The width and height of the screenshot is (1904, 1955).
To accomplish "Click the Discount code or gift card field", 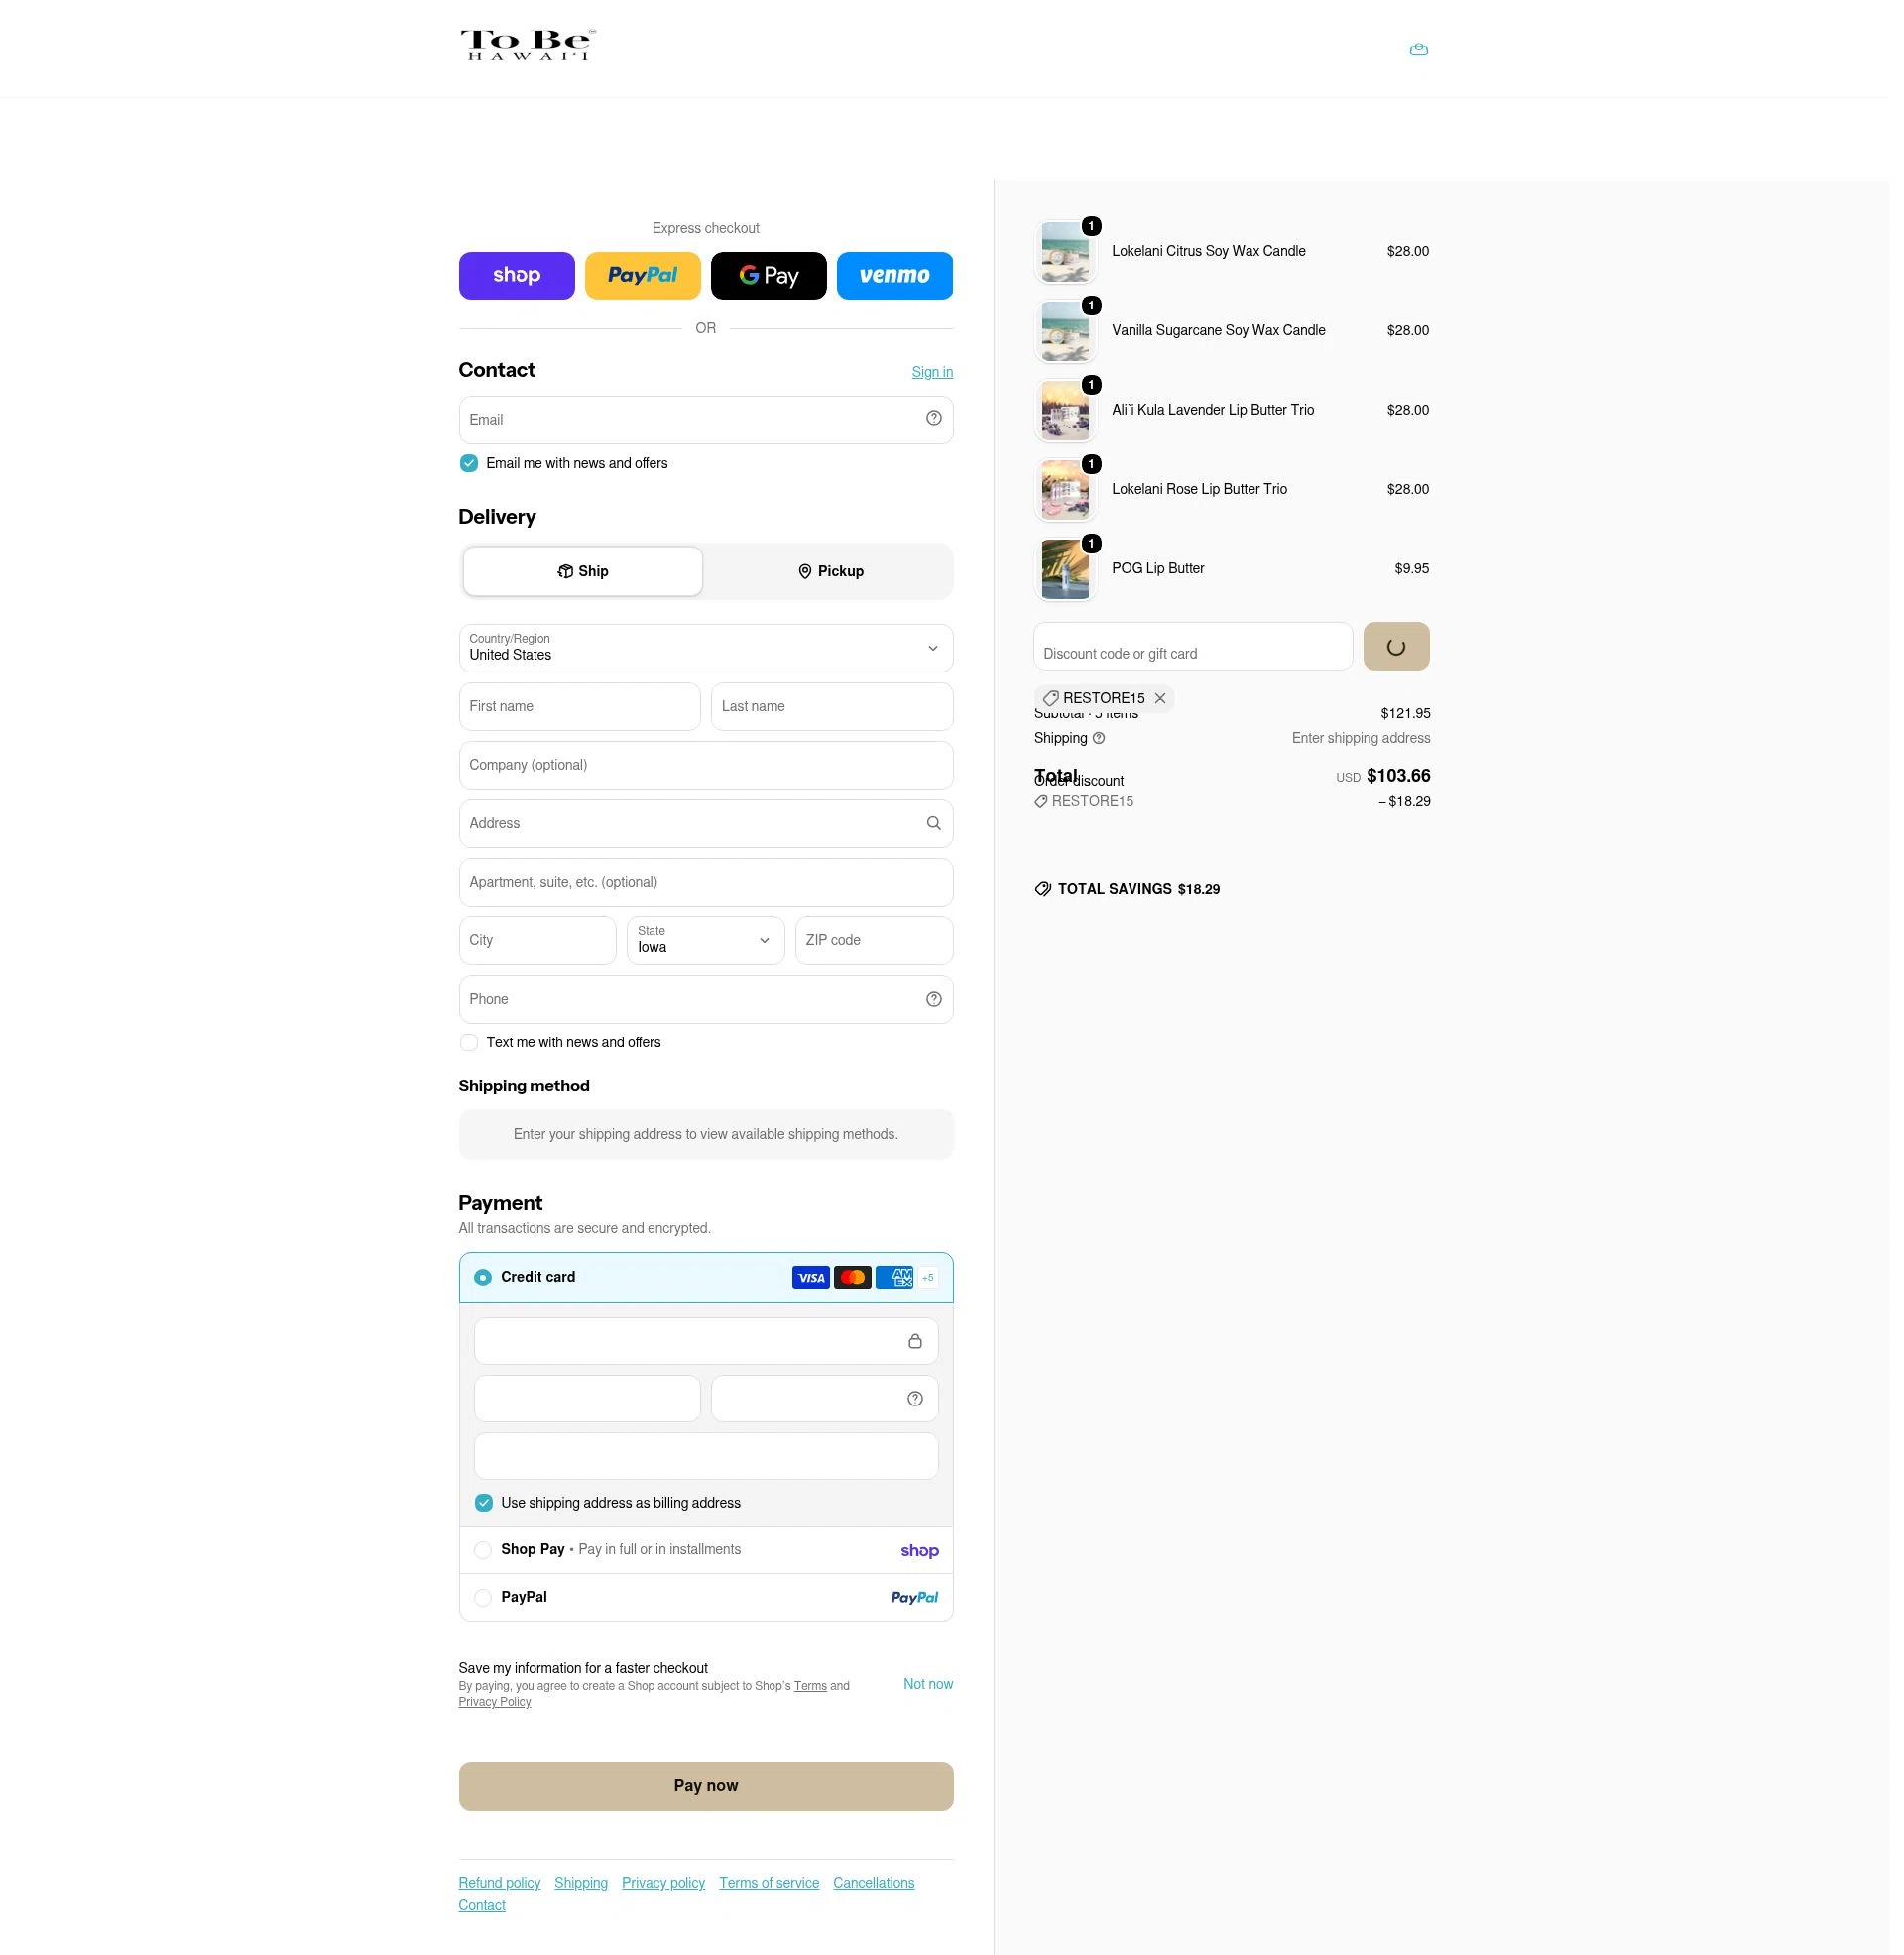I will (1192, 647).
